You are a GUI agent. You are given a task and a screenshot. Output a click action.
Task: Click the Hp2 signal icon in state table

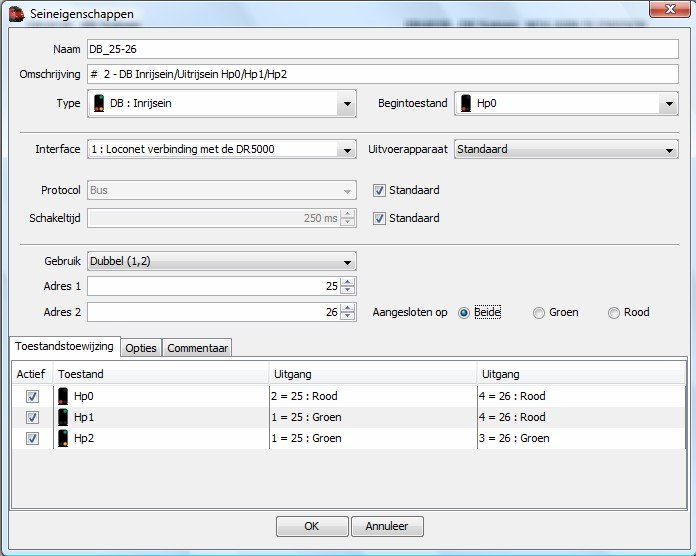pos(63,438)
